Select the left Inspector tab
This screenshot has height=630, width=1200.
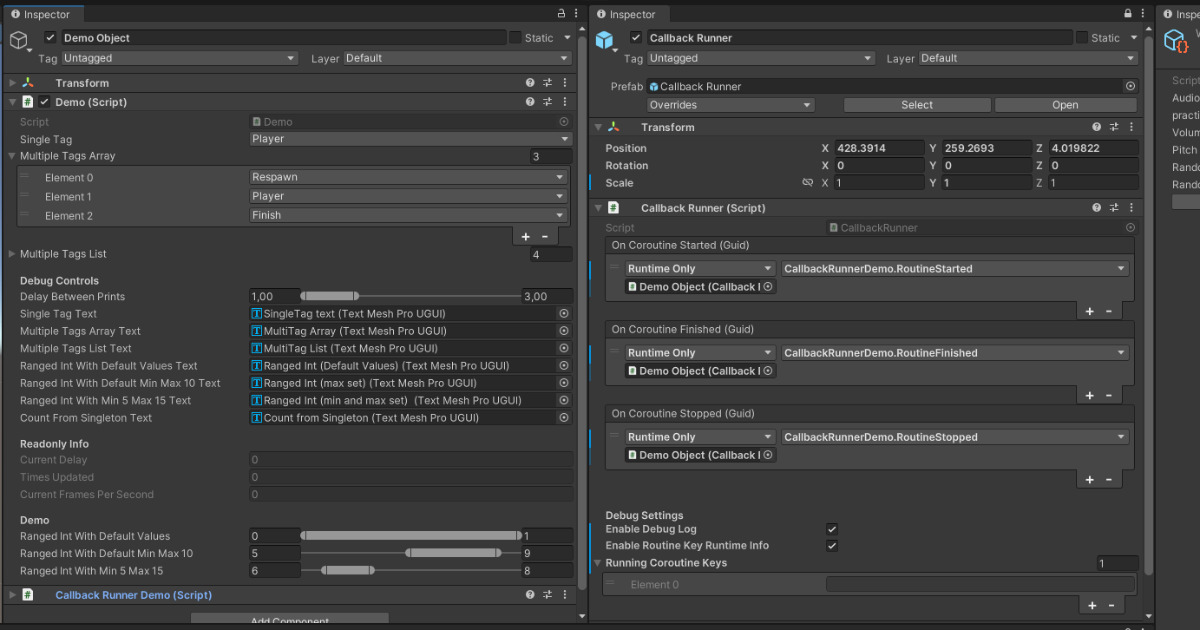point(40,14)
